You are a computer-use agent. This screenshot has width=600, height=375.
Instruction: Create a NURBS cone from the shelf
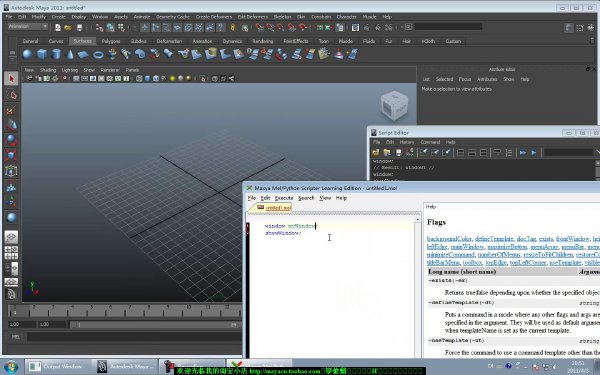pos(70,54)
